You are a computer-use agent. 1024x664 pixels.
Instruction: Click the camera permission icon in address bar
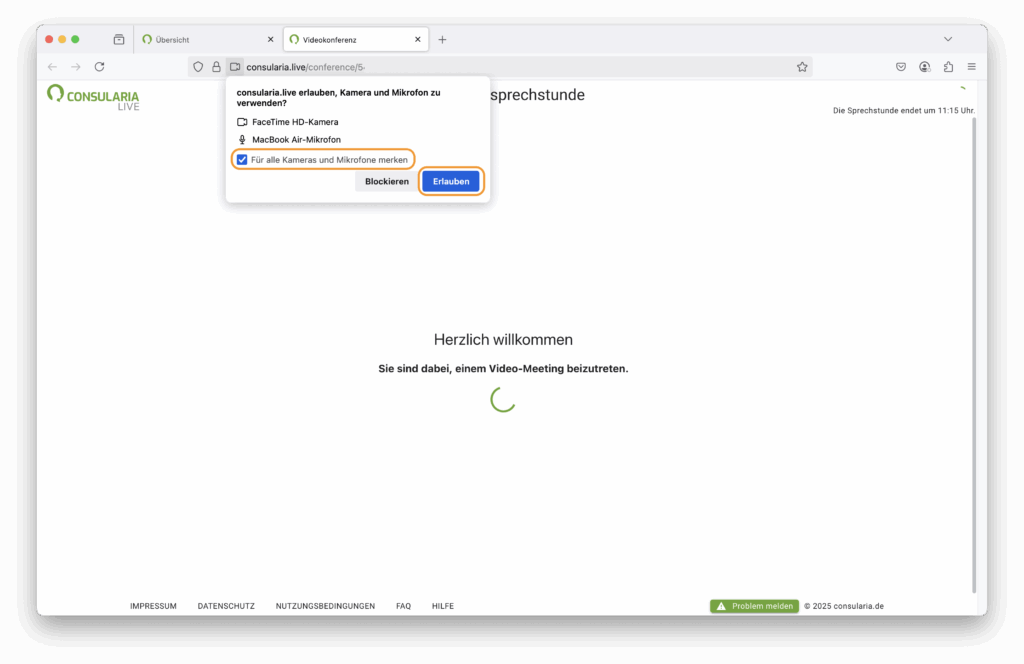[235, 67]
